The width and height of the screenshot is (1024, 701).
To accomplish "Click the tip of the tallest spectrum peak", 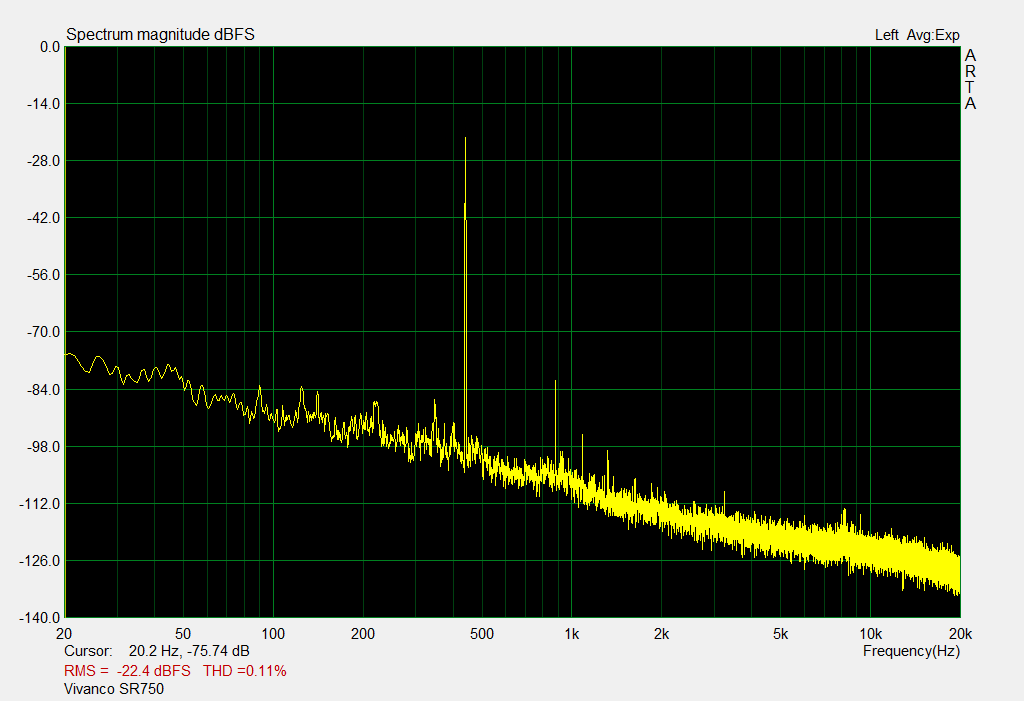I will [x=465, y=139].
